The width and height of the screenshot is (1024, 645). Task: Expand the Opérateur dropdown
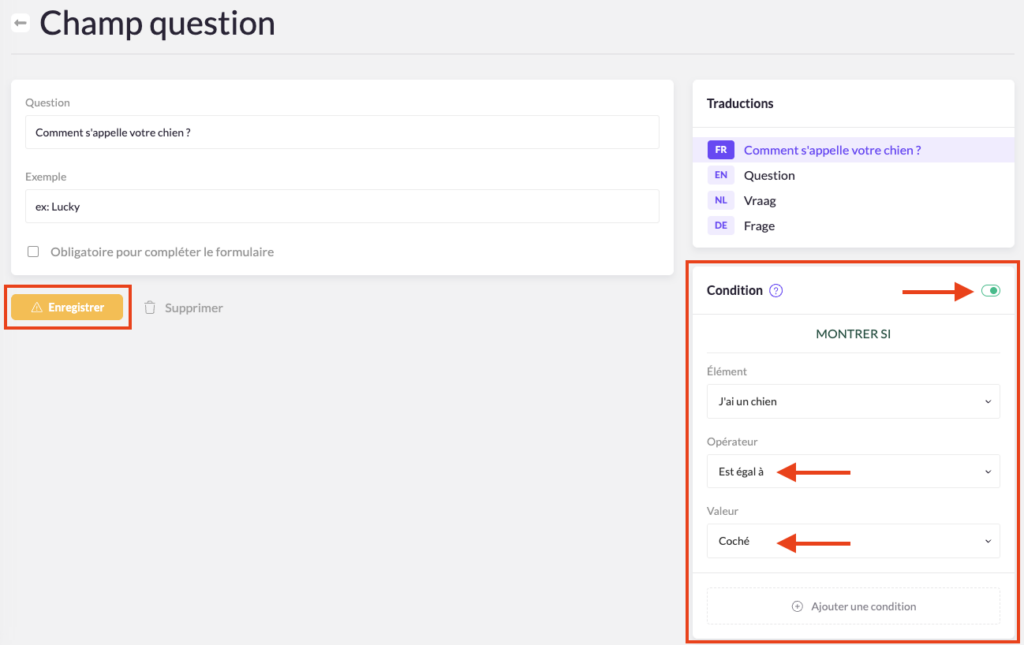[853, 471]
